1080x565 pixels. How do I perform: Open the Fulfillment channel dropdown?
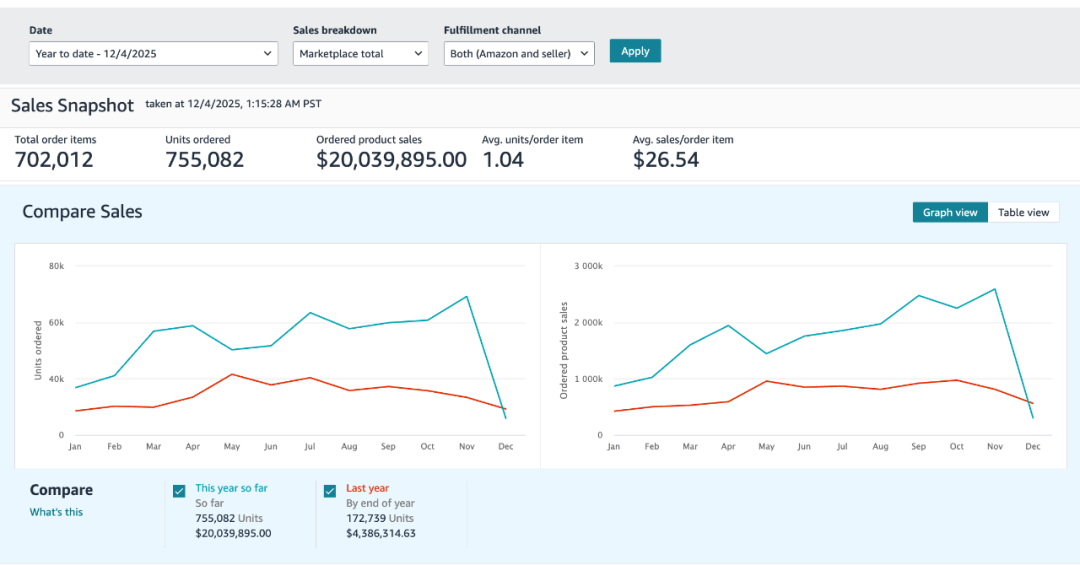(x=519, y=54)
